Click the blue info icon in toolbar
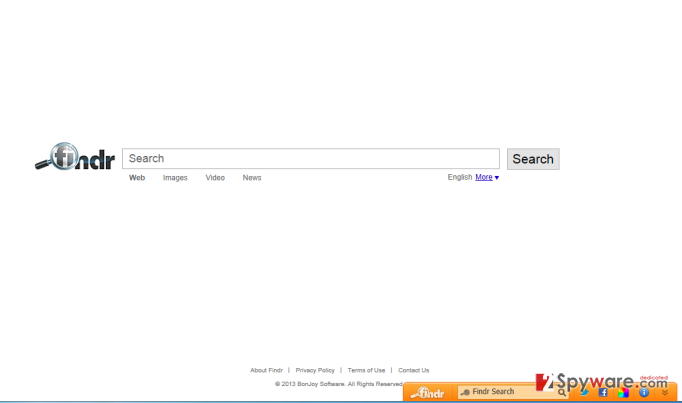Image resolution: width=682 pixels, height=403 pixels. click(x=644, y=393)
